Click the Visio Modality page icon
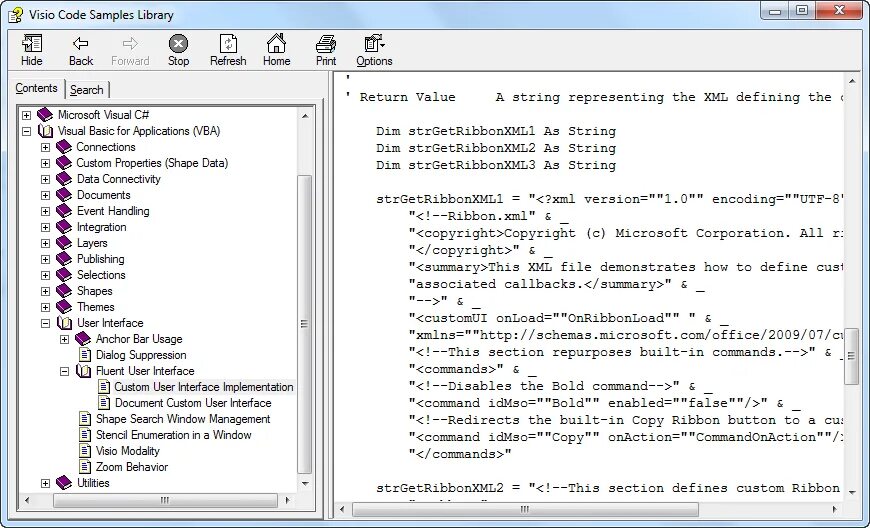 click(85, 451)
